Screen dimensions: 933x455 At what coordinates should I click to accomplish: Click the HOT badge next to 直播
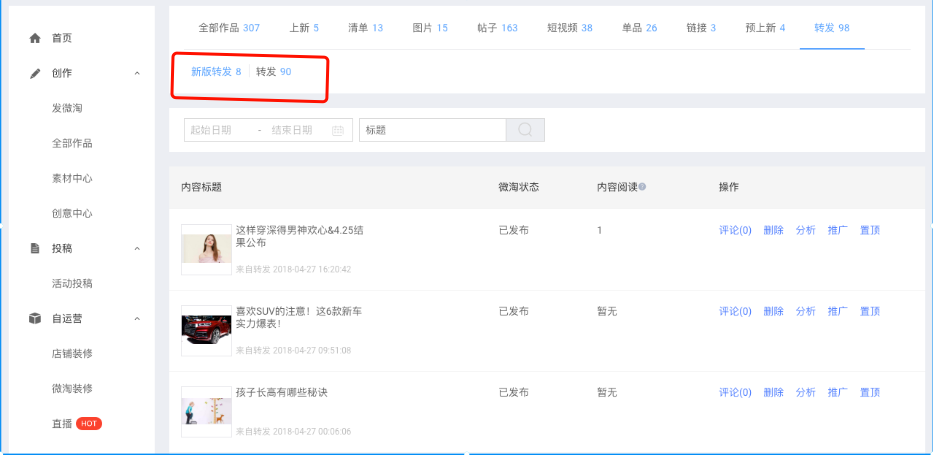coord(89,423)
